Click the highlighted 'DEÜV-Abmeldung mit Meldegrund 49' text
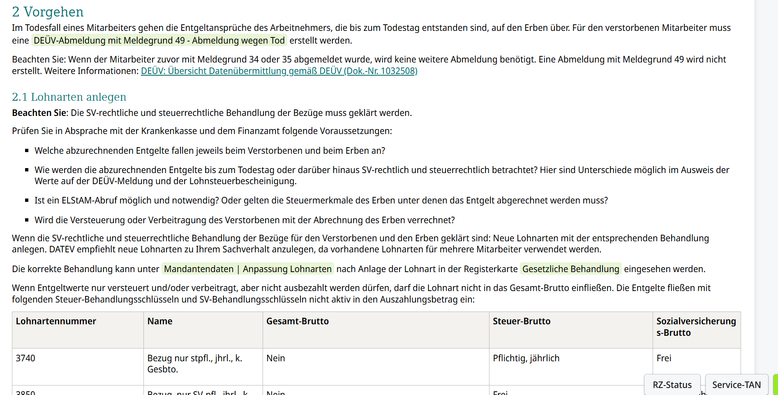 tap(159, 41)
